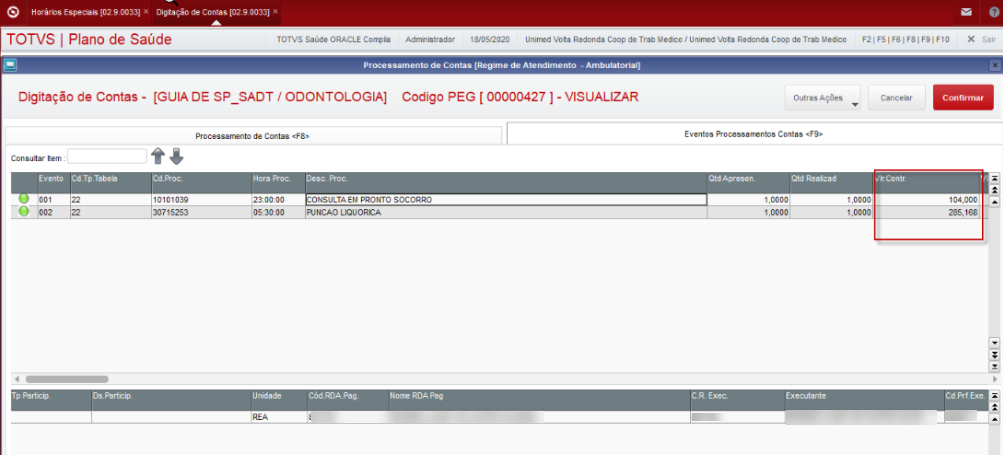Click the Sair exit button
This screenshot has height=455, width=1003.
click(x=981, y=39)
